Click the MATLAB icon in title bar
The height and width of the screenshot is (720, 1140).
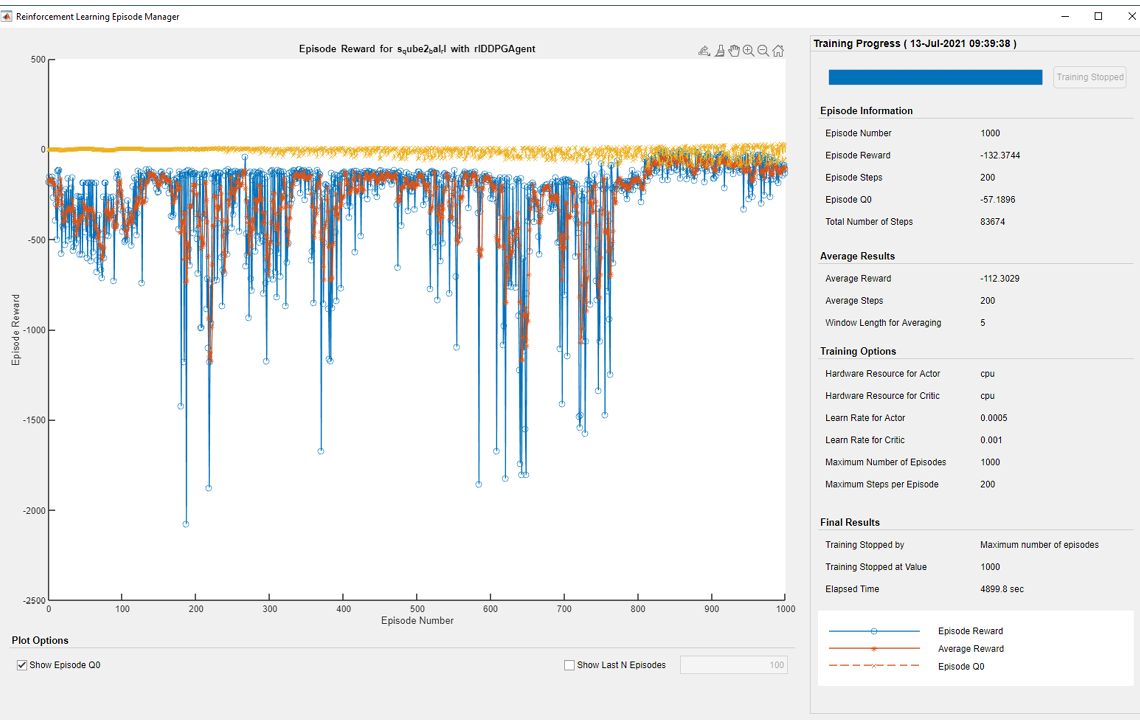pyautogui.click(x=8, y=16)
